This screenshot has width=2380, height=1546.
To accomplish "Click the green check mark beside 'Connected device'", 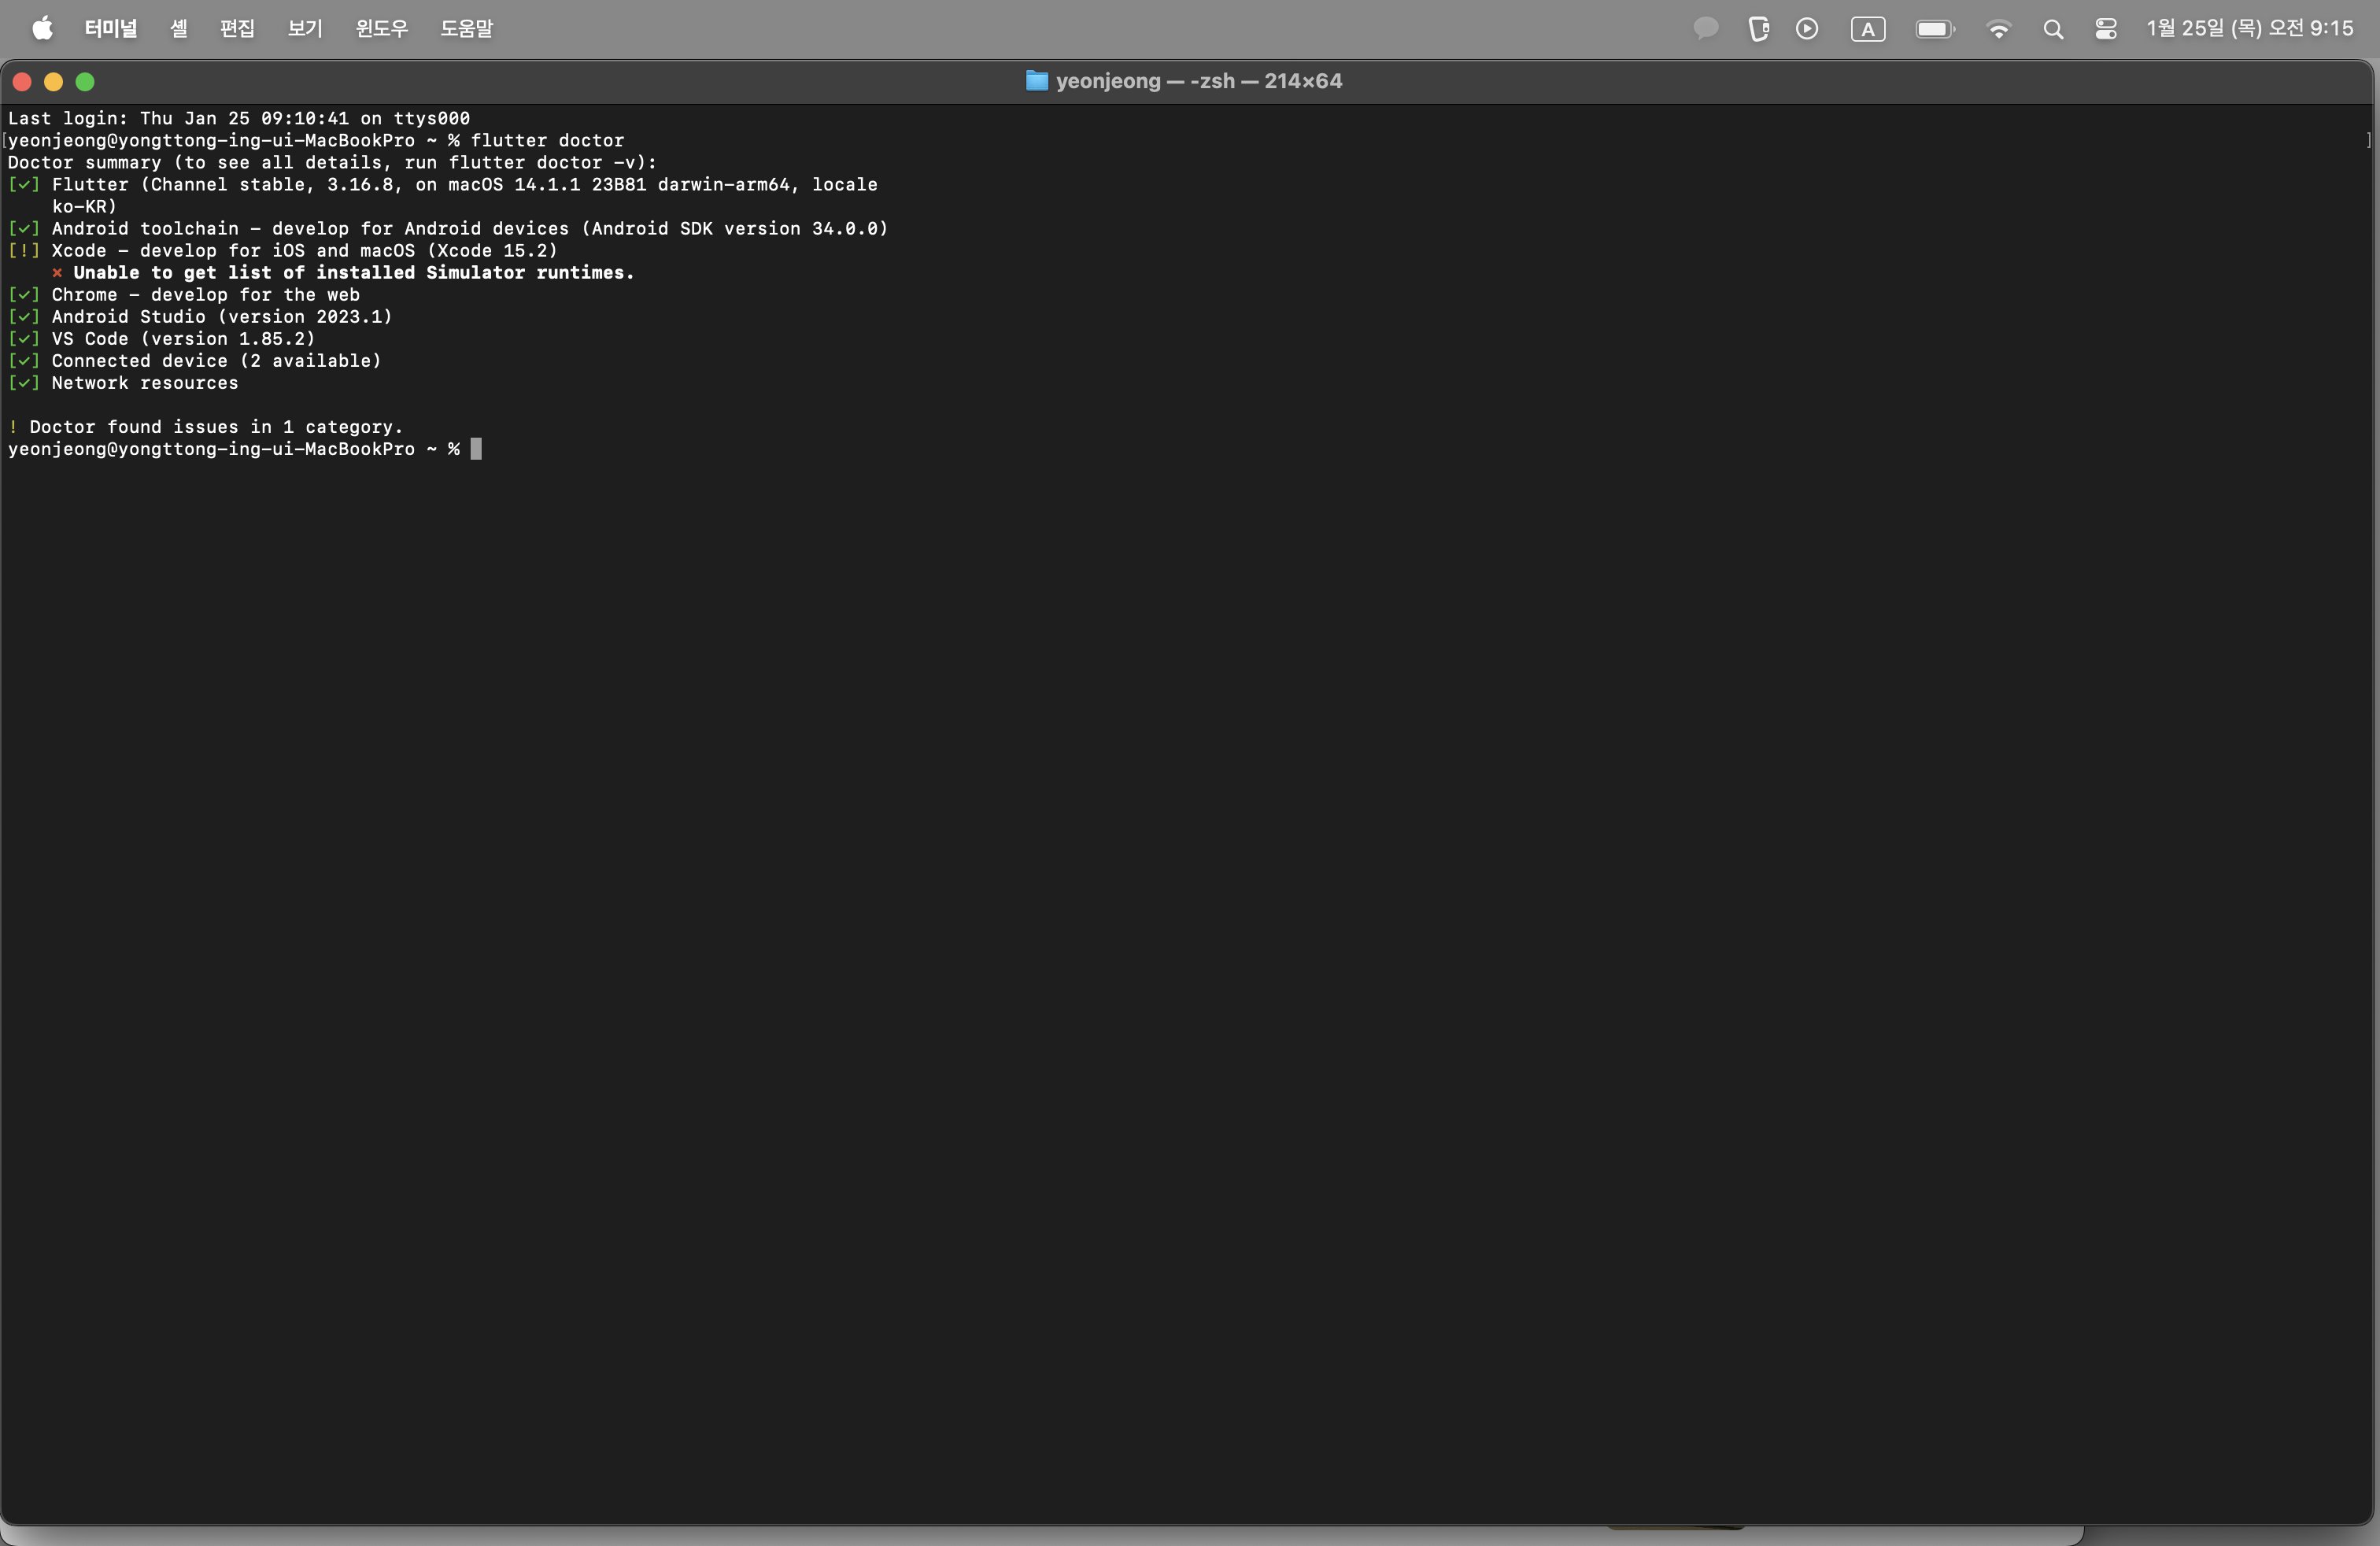I will click(x=23, y=360).
